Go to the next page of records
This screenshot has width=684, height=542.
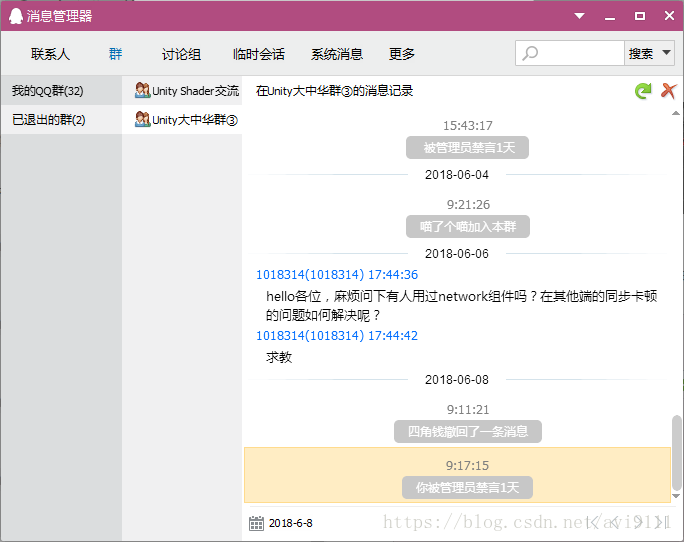[x=638, y=522]
